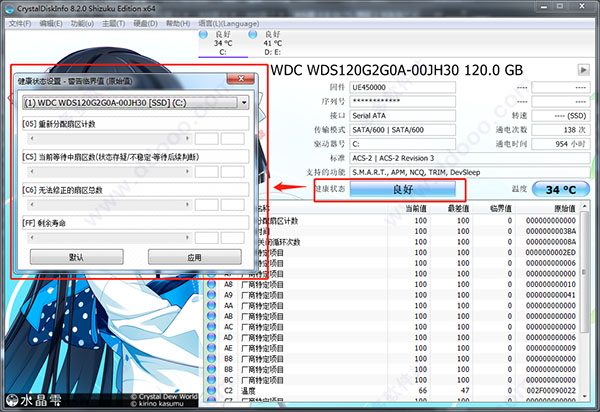Image resolution: width=600 pixels, height=412 pixels.
Task: Click the up arrow of the attribute list scrollbar
Action: tap(584, 207)
